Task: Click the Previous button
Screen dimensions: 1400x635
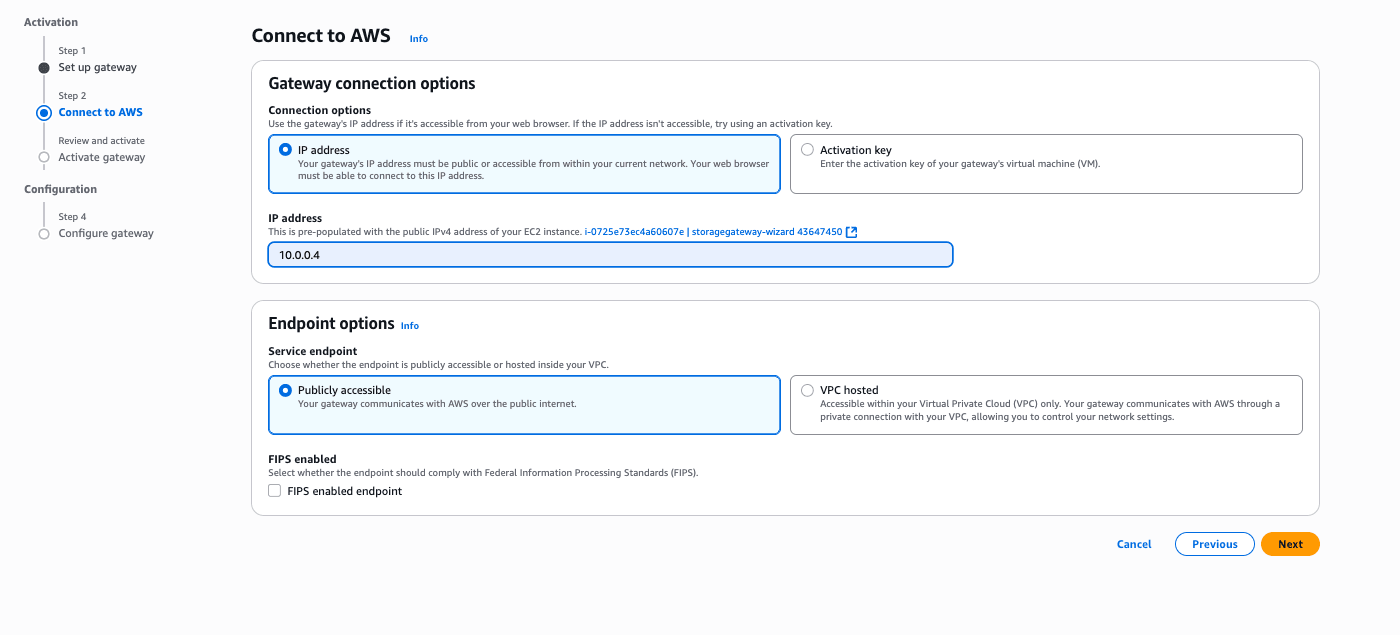Action: 1214,544
